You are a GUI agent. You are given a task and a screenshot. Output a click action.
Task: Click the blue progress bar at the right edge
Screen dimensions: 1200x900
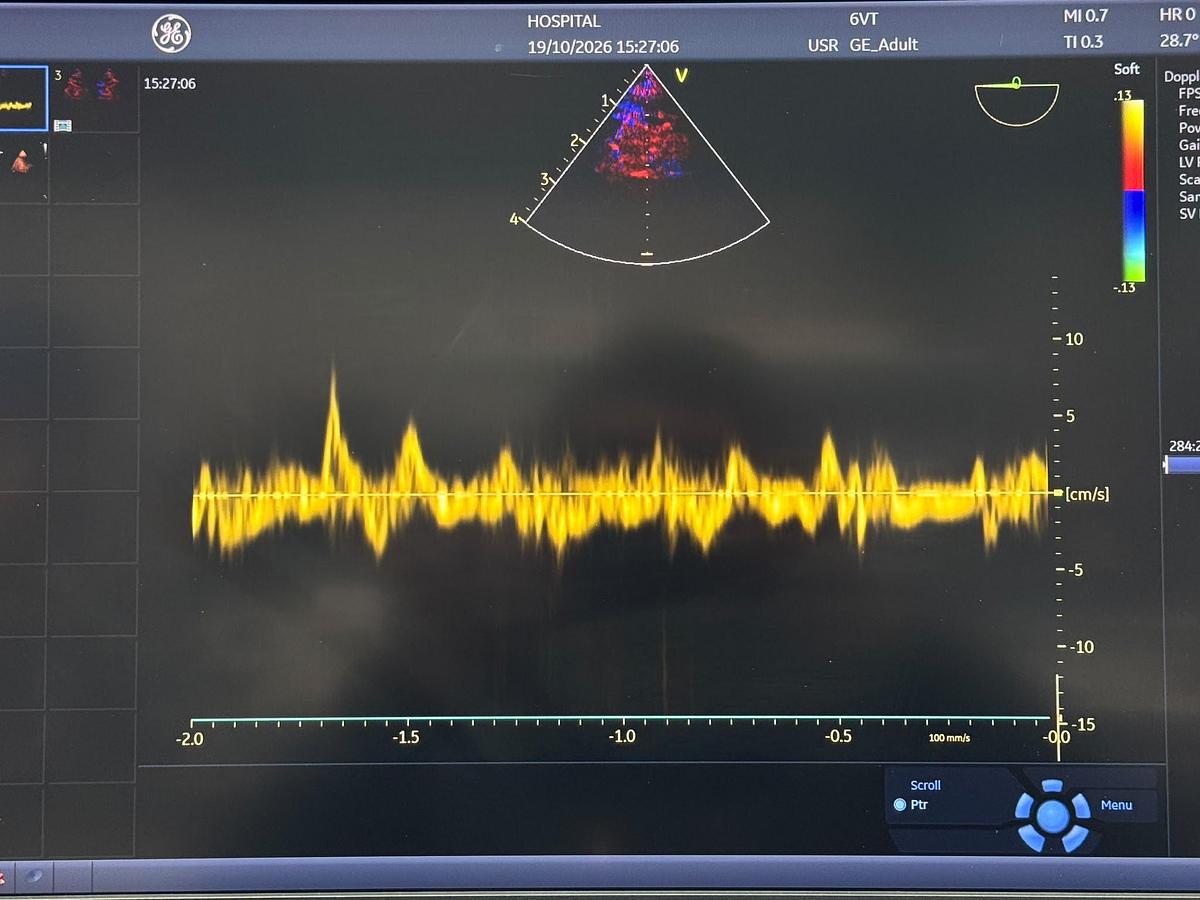click(1183, 465)
